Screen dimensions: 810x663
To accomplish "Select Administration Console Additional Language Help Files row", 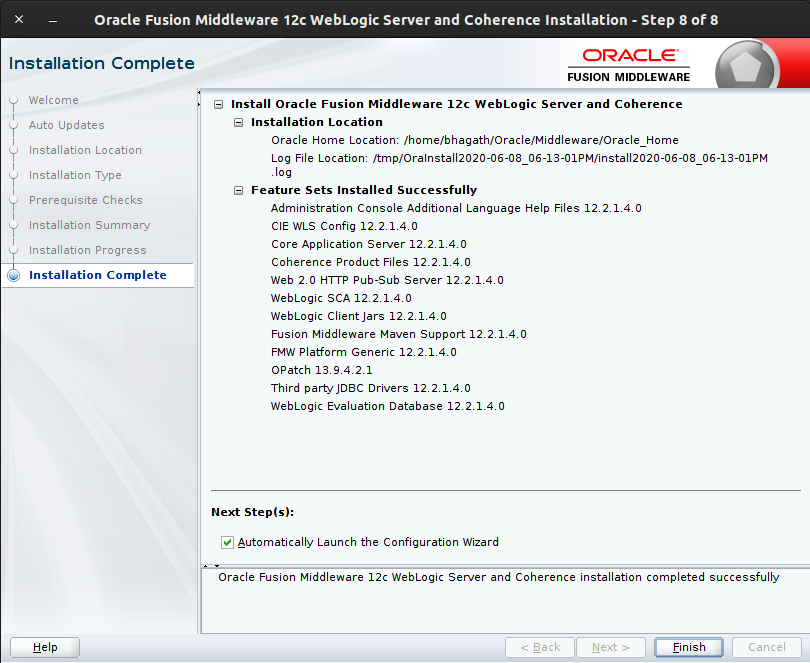I will [x=456, y=208].
